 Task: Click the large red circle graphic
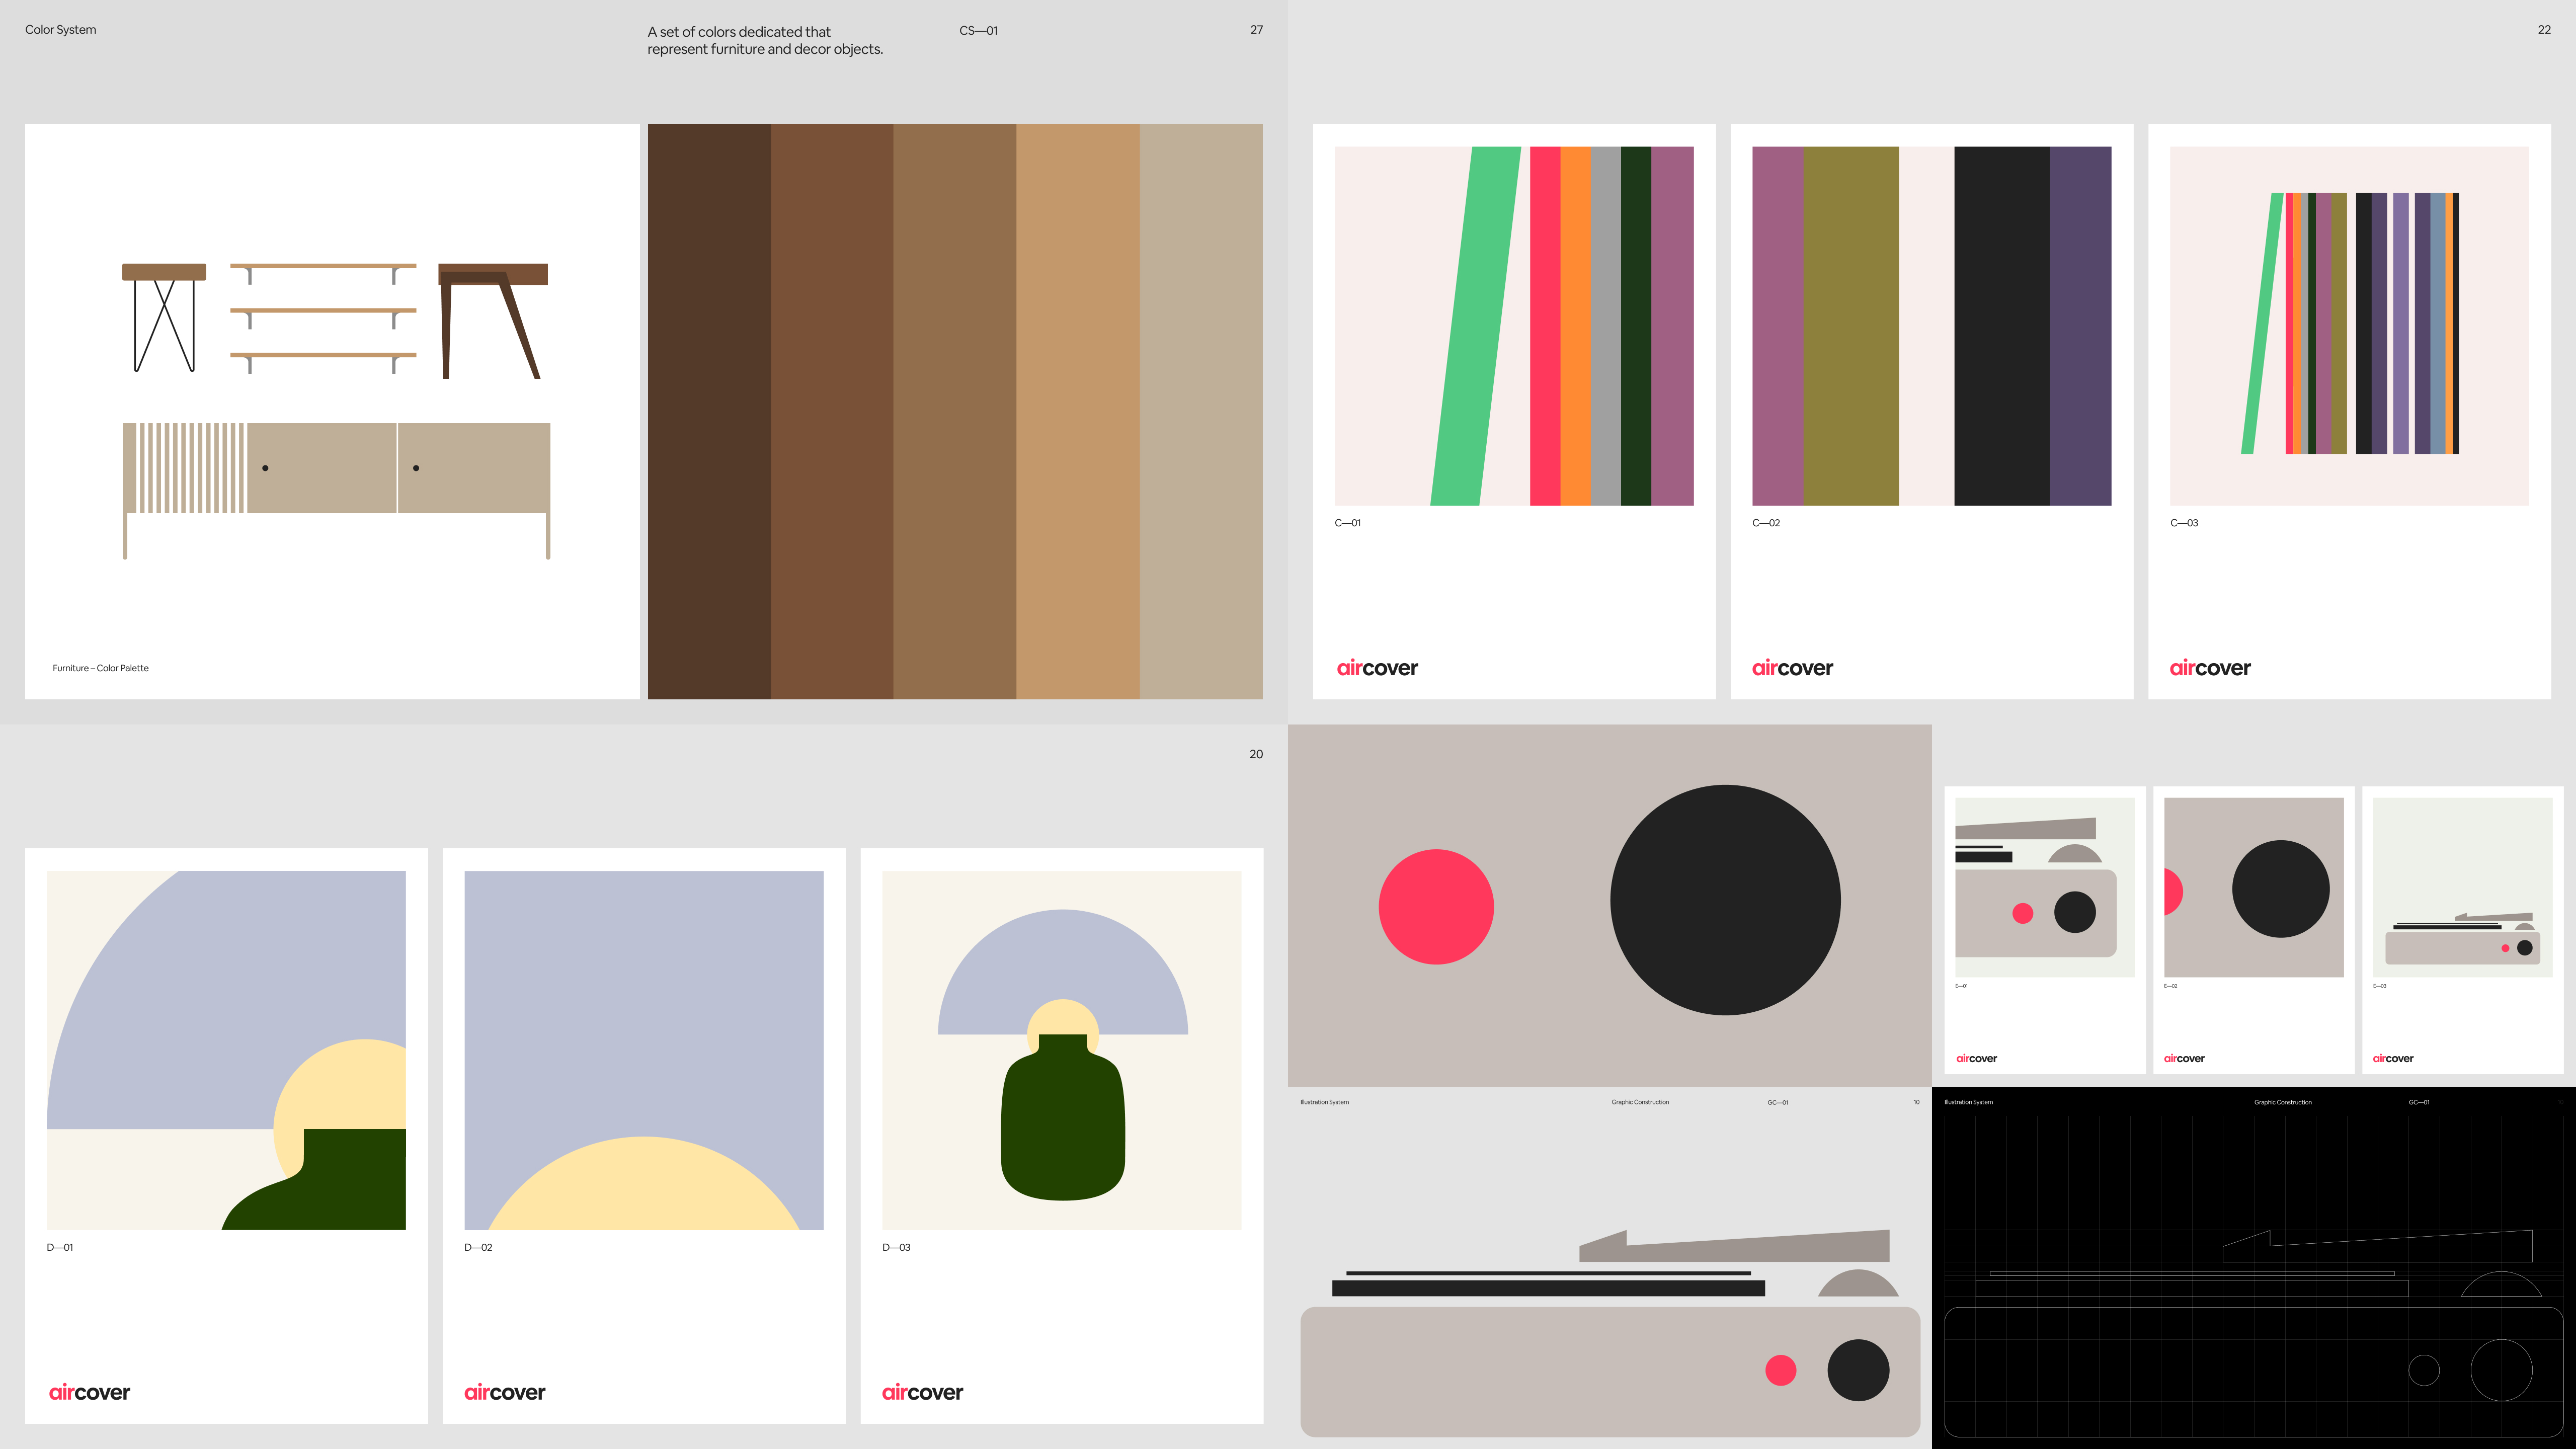[x=1436, y=907]
